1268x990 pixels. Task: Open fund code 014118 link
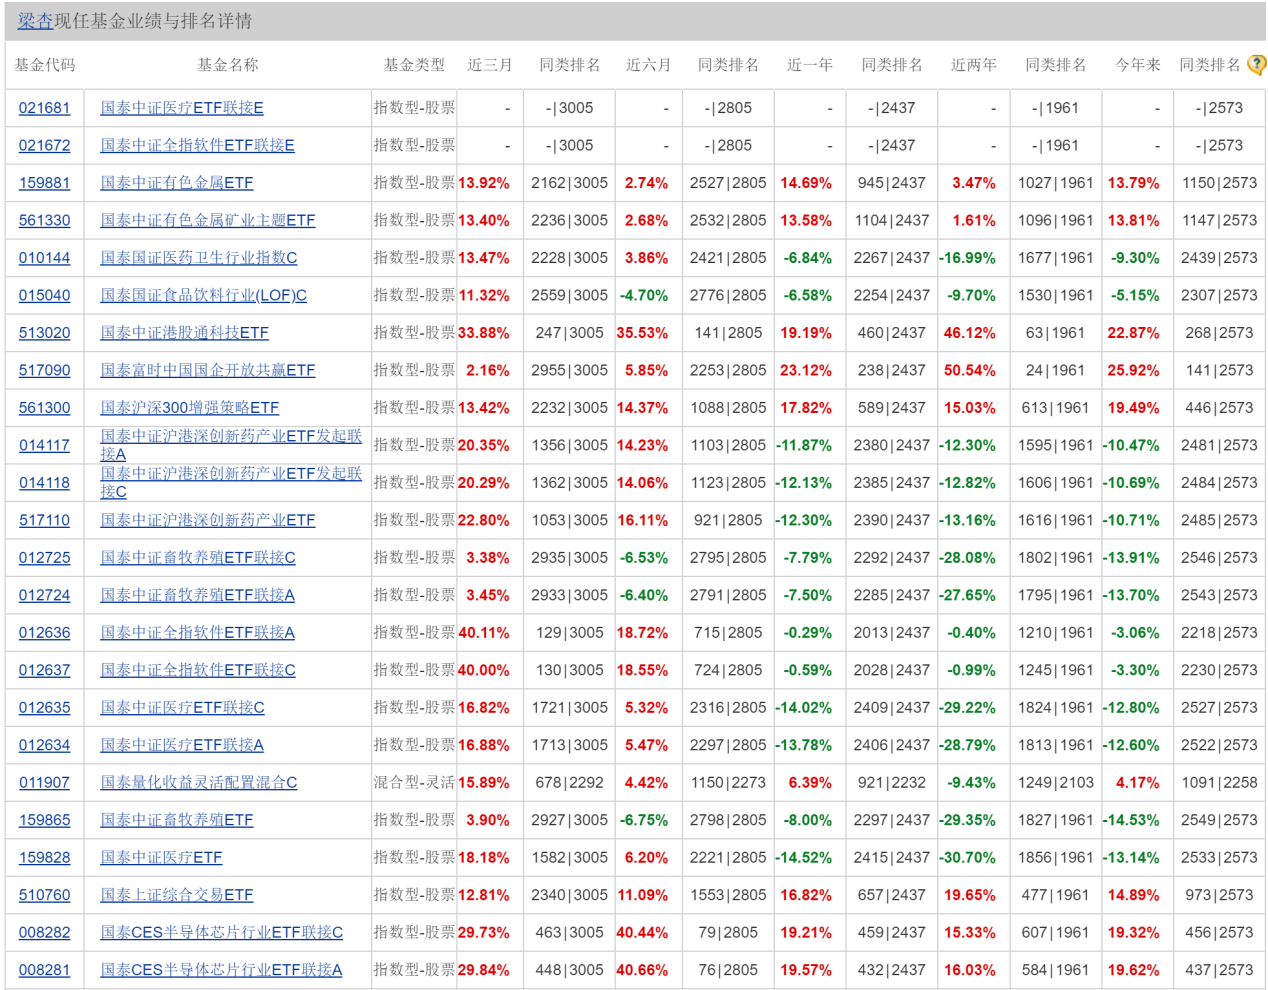44,483
